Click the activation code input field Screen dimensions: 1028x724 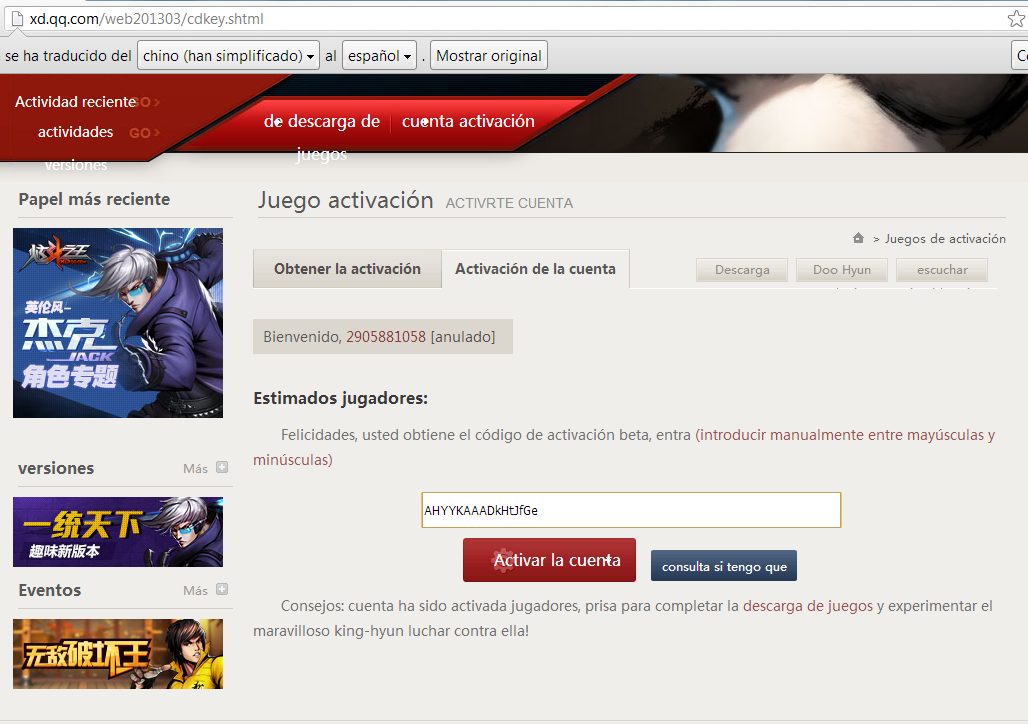point(631,510)
